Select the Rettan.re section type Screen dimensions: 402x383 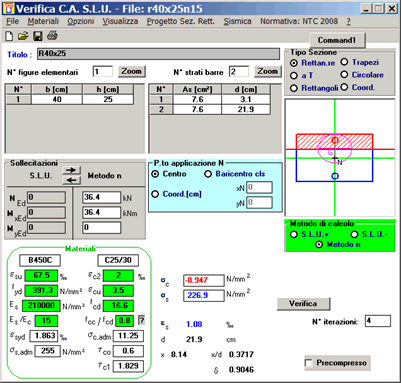tap(294, 63)
